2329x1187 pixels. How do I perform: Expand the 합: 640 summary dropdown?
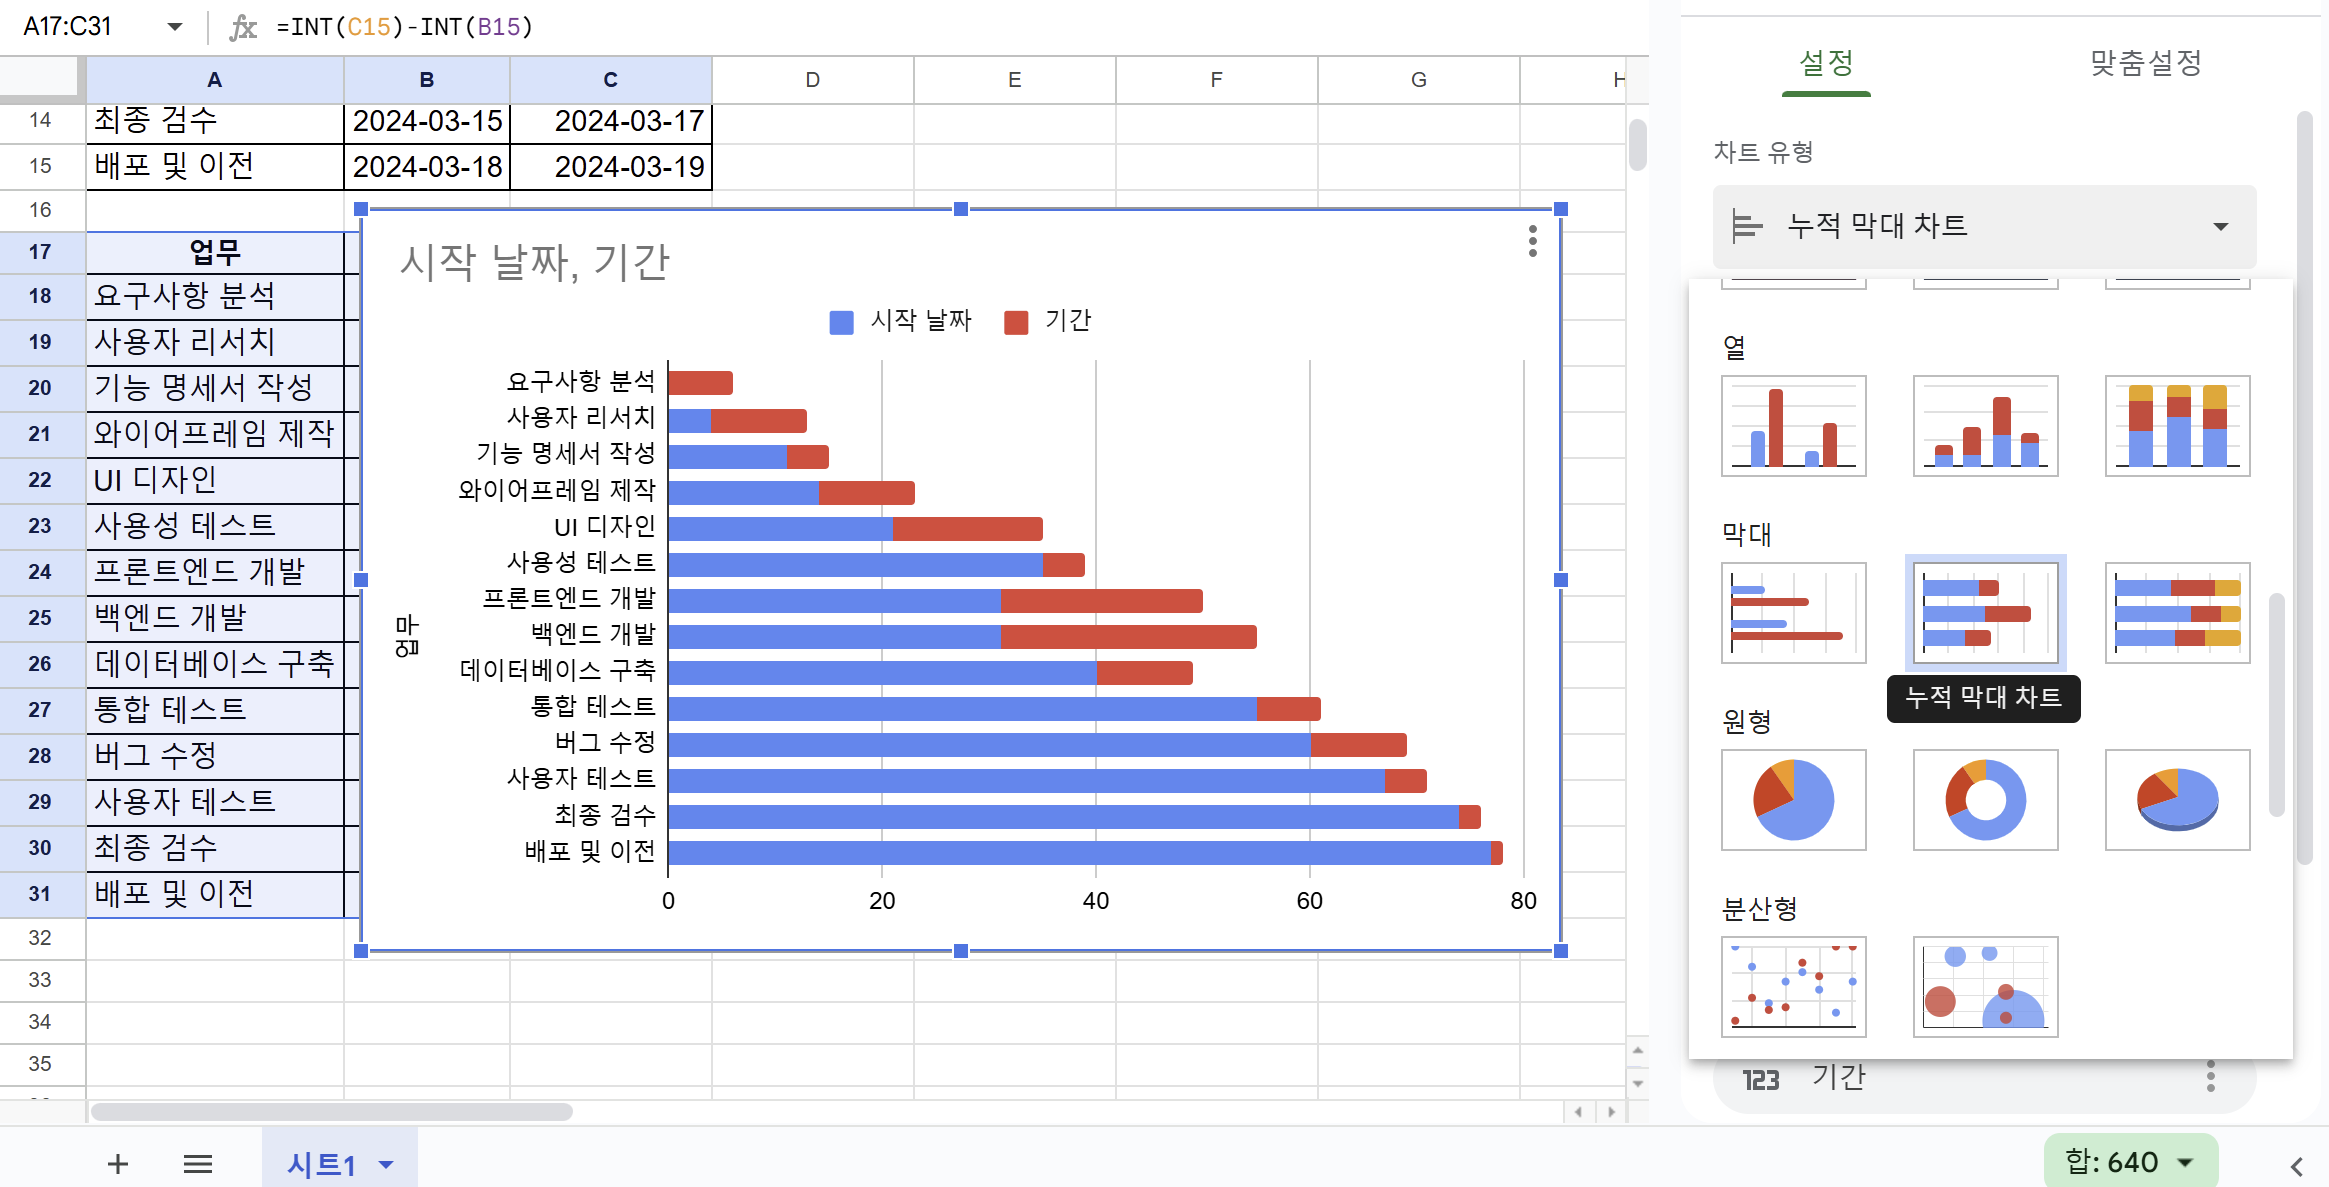click(2130, 1162)
